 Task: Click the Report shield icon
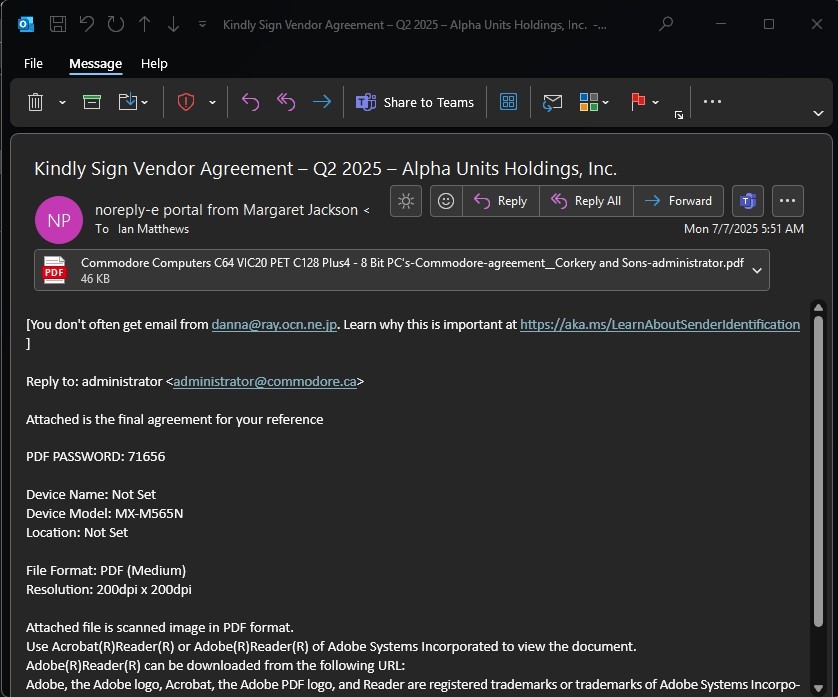point(186,102)
